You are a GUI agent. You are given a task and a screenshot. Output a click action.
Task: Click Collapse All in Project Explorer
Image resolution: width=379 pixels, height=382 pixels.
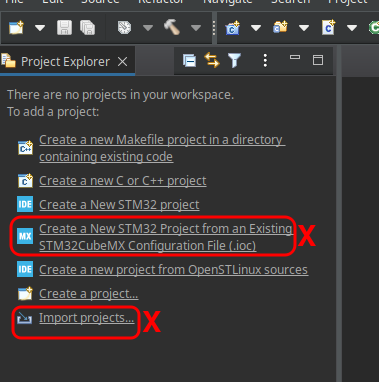tap(189, 61)
